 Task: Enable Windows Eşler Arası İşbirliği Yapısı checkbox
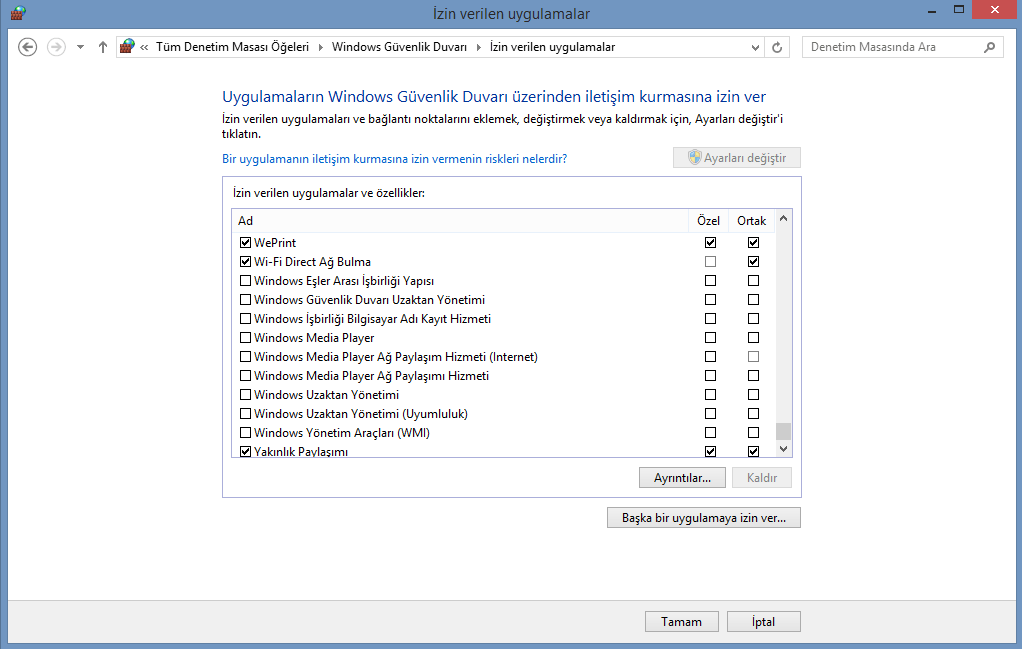click(245, 281)
